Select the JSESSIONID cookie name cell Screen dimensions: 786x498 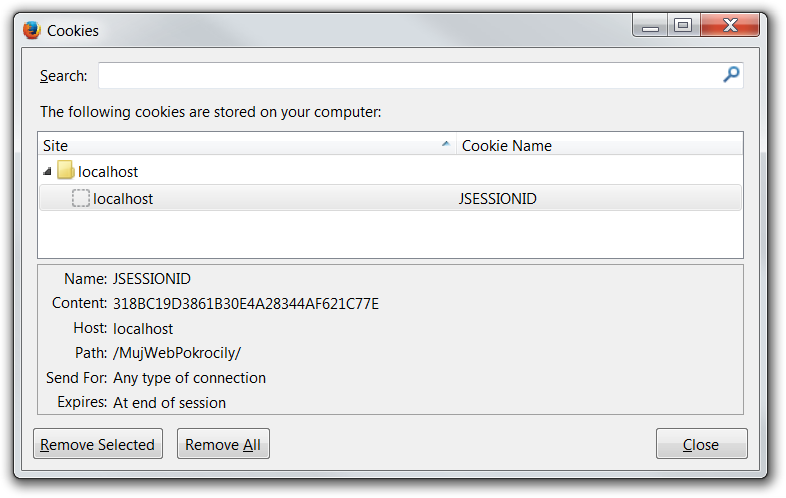point(497,199)
